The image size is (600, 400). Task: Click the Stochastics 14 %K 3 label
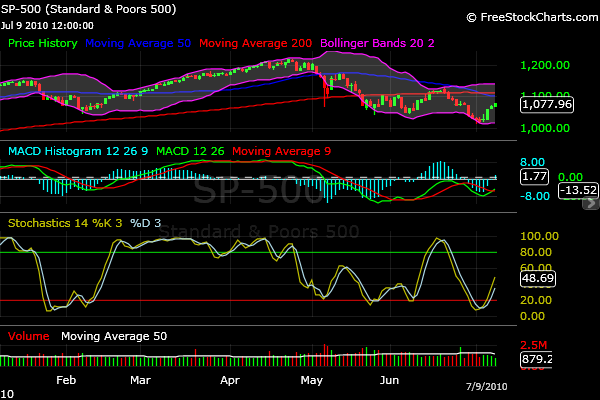[x=65, y=223]
